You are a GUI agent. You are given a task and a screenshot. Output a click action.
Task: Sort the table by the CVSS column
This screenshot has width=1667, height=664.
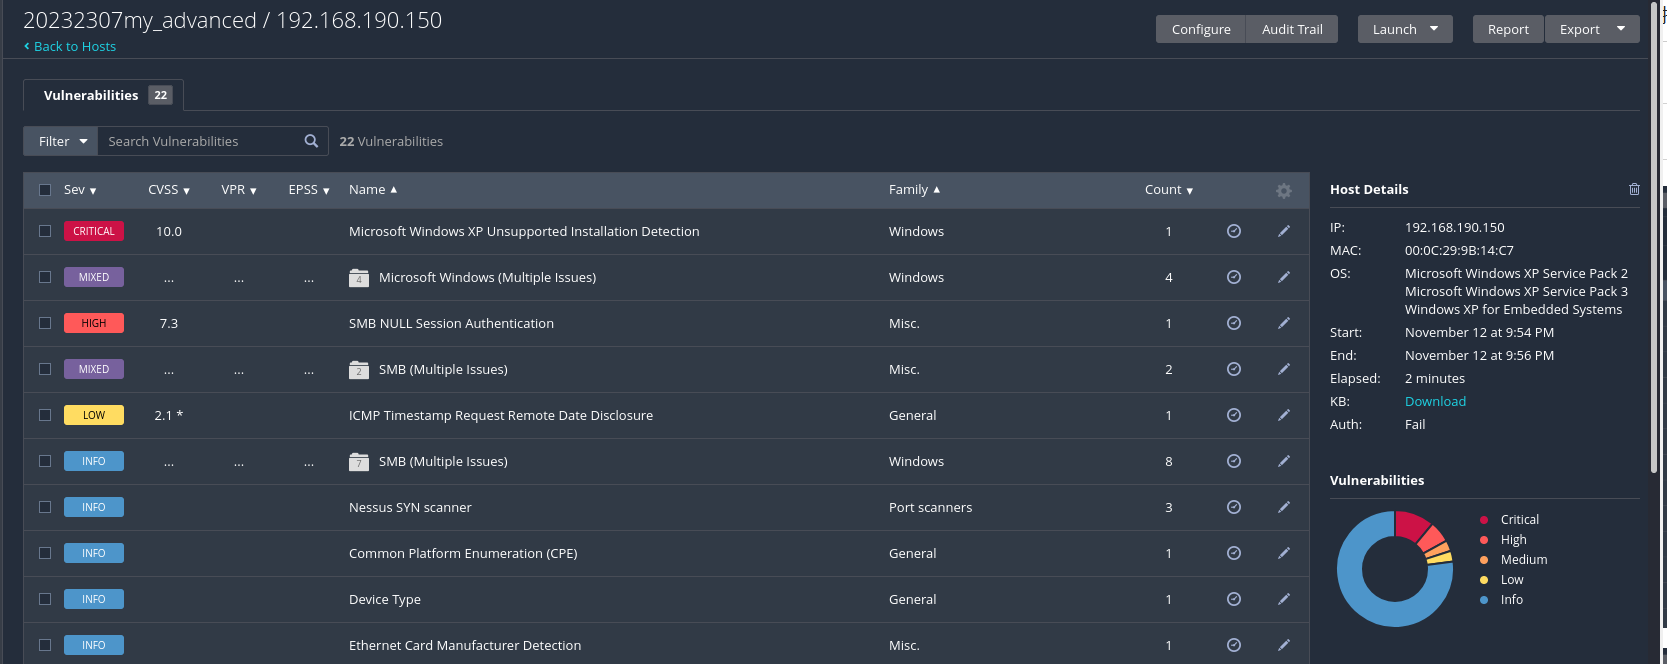point(168,190)
